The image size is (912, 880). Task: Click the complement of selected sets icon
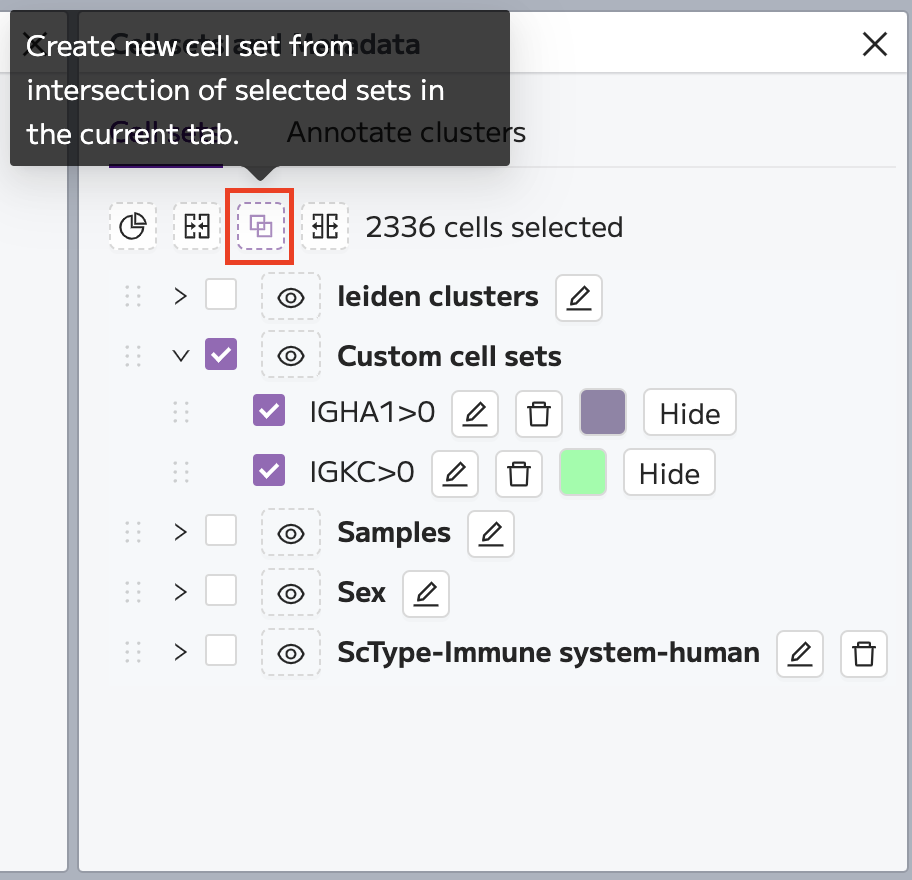click(x=325, y=226)
